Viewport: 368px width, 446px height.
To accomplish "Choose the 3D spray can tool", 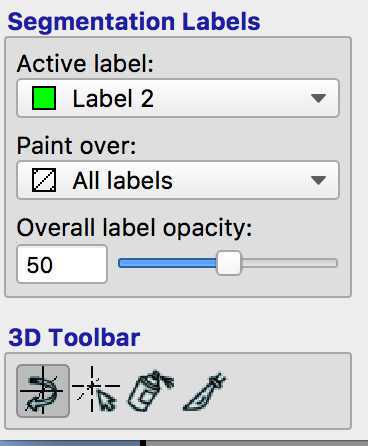I will pos(151,390).
